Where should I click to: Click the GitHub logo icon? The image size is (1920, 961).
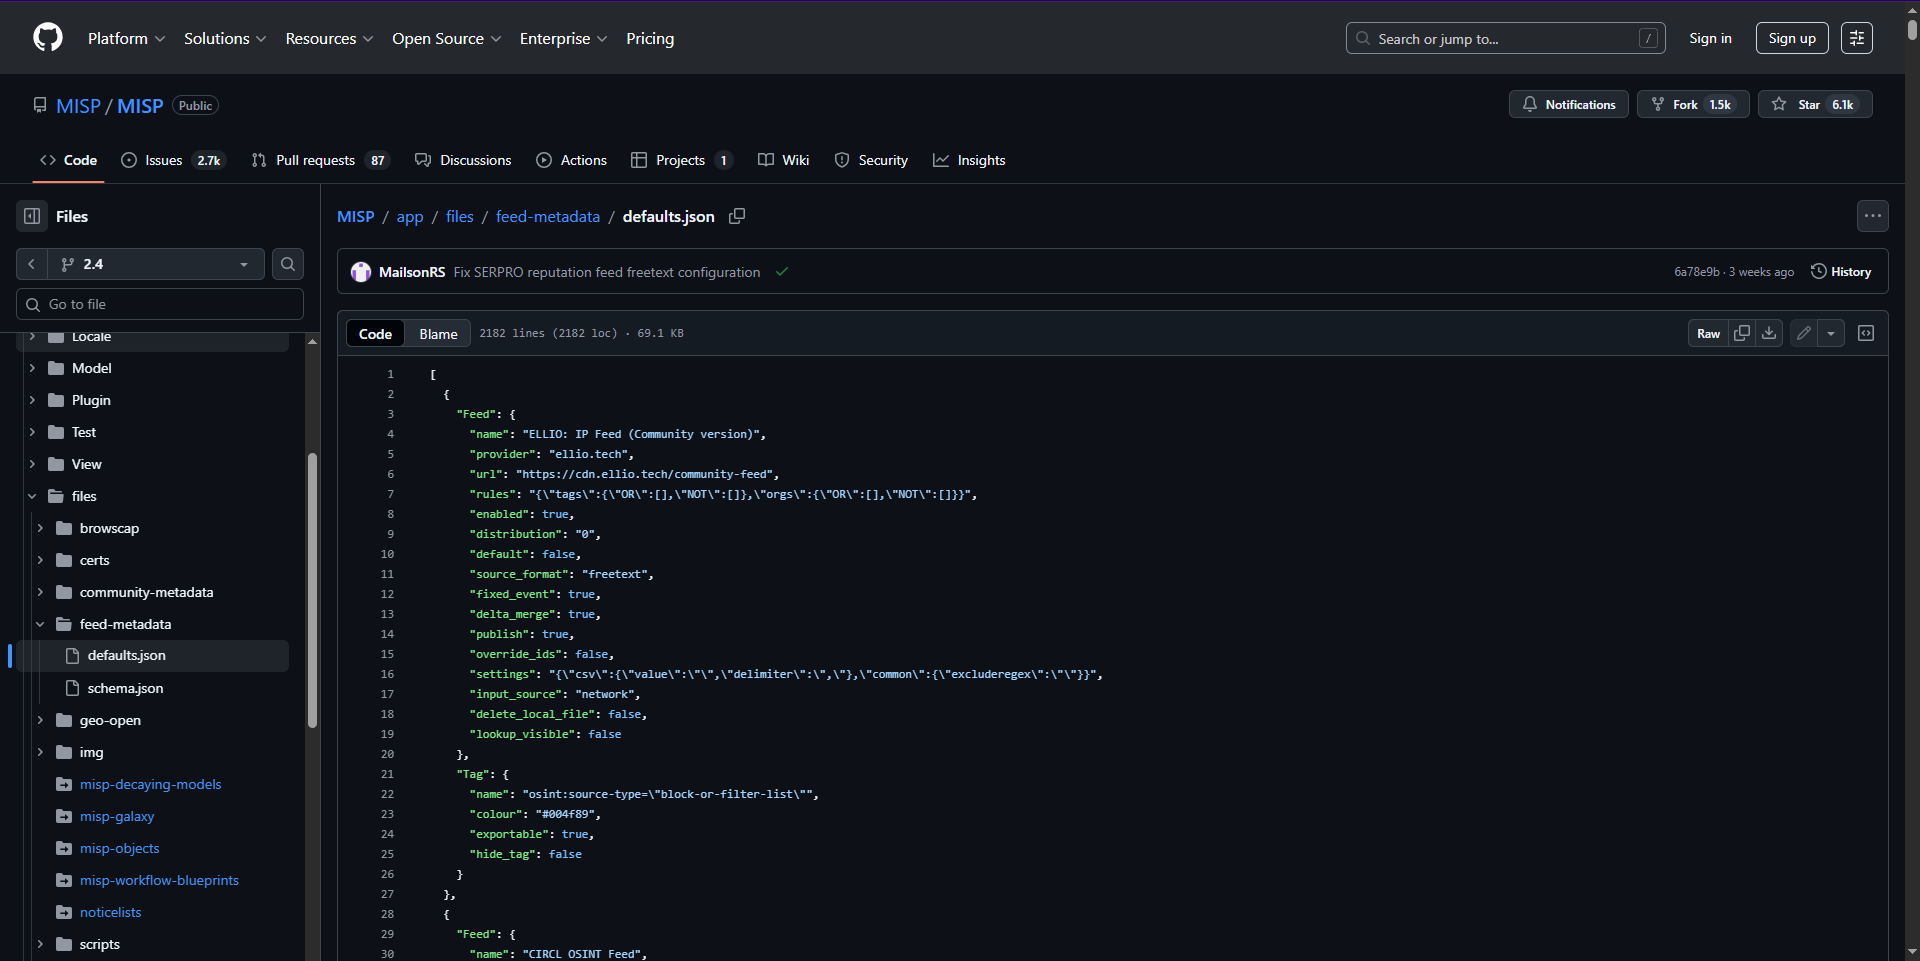[48, 38]
